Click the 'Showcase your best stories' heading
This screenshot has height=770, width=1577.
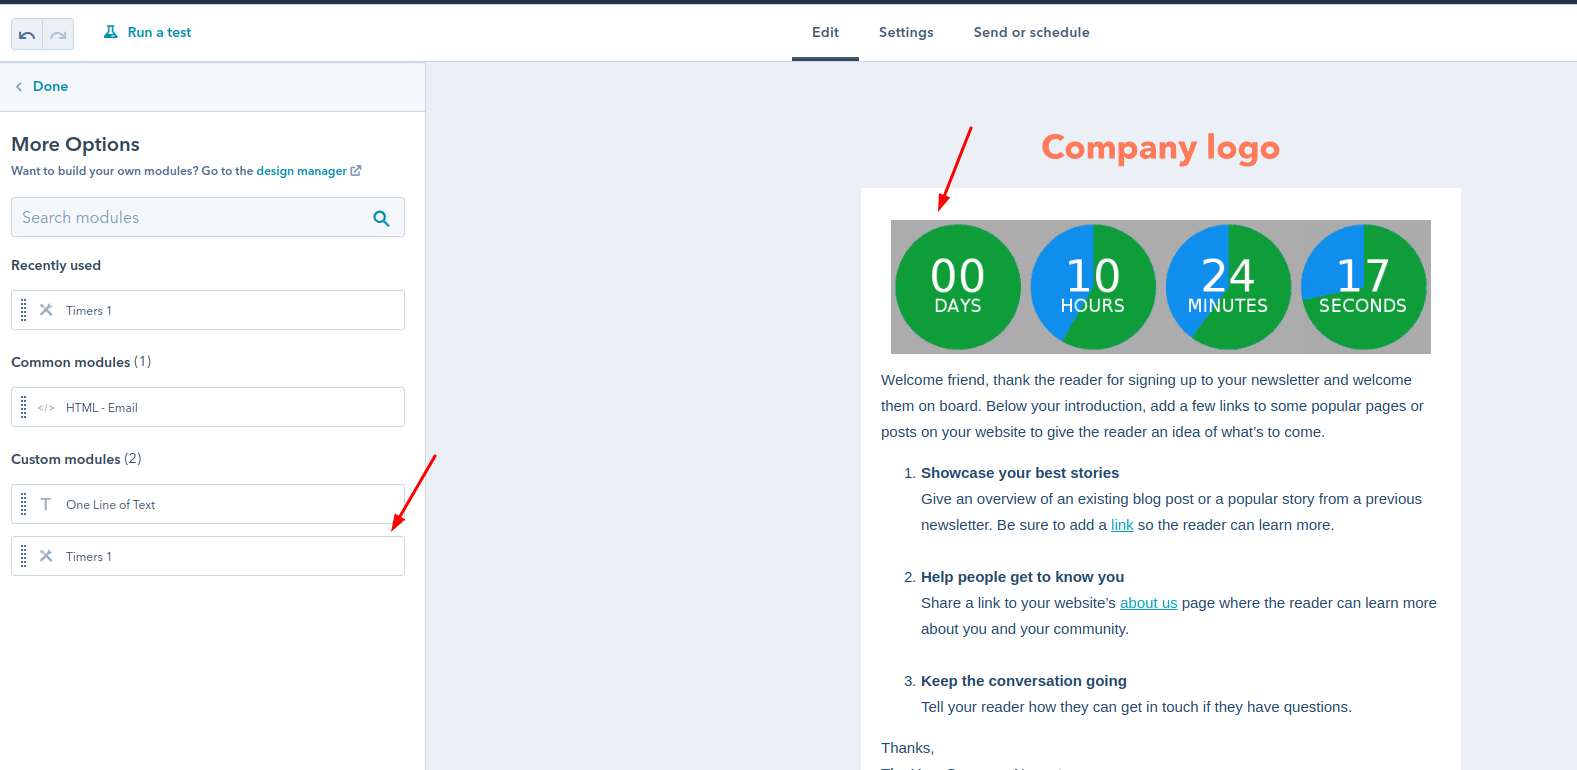click(x=1020, y=473)
